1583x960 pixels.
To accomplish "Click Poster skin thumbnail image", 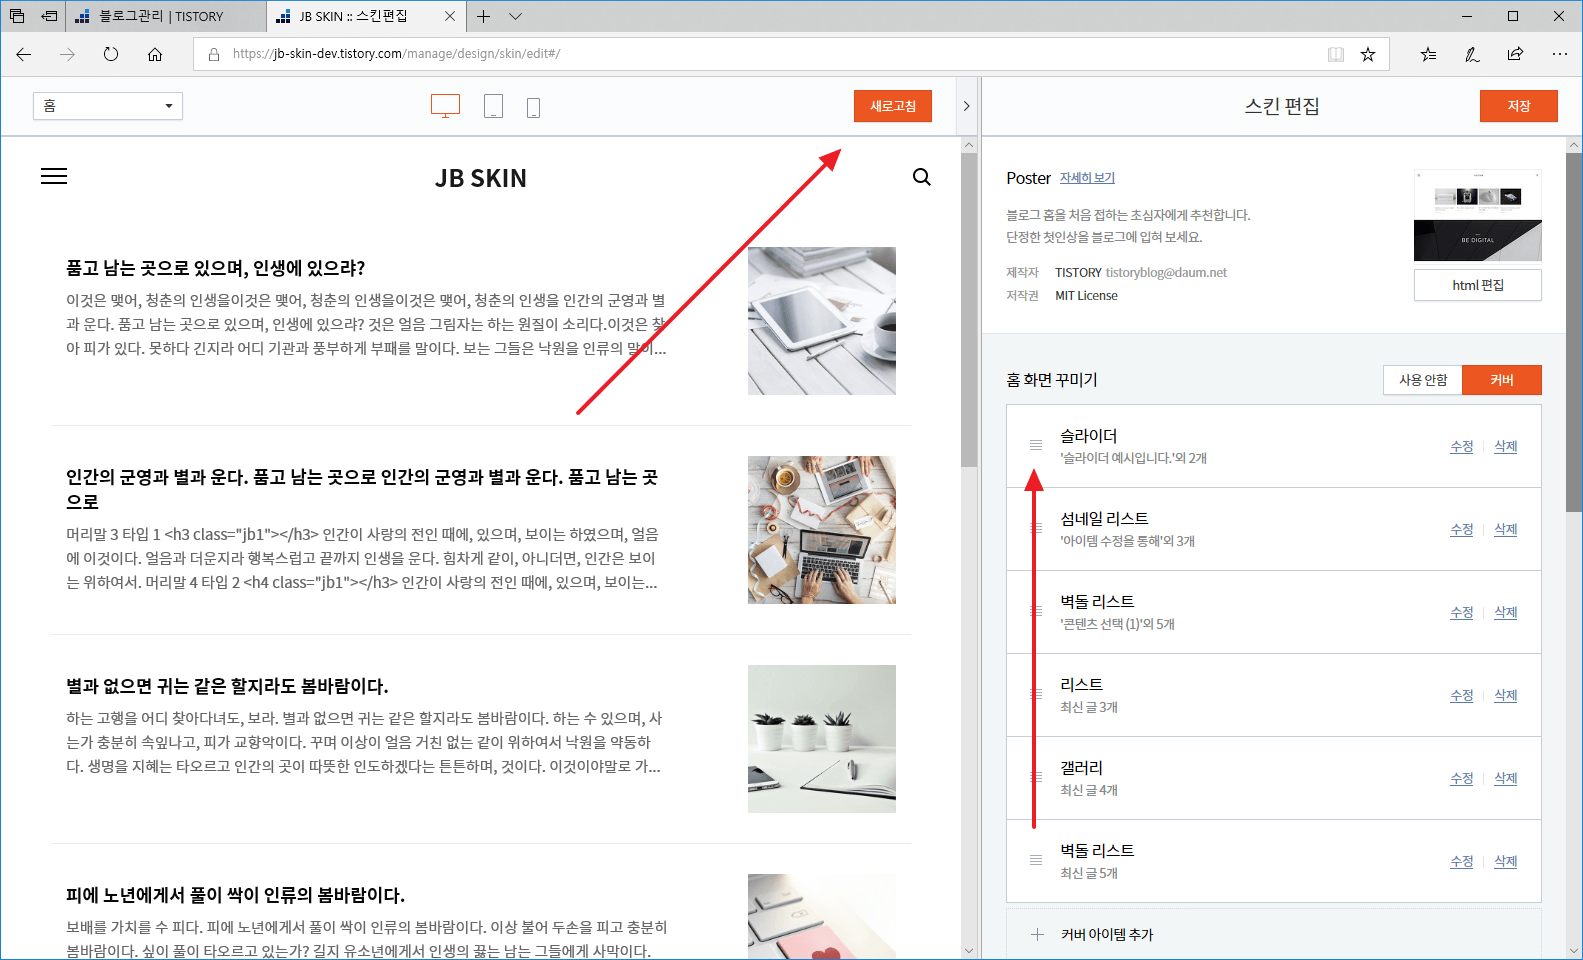I will (1478, 215).
